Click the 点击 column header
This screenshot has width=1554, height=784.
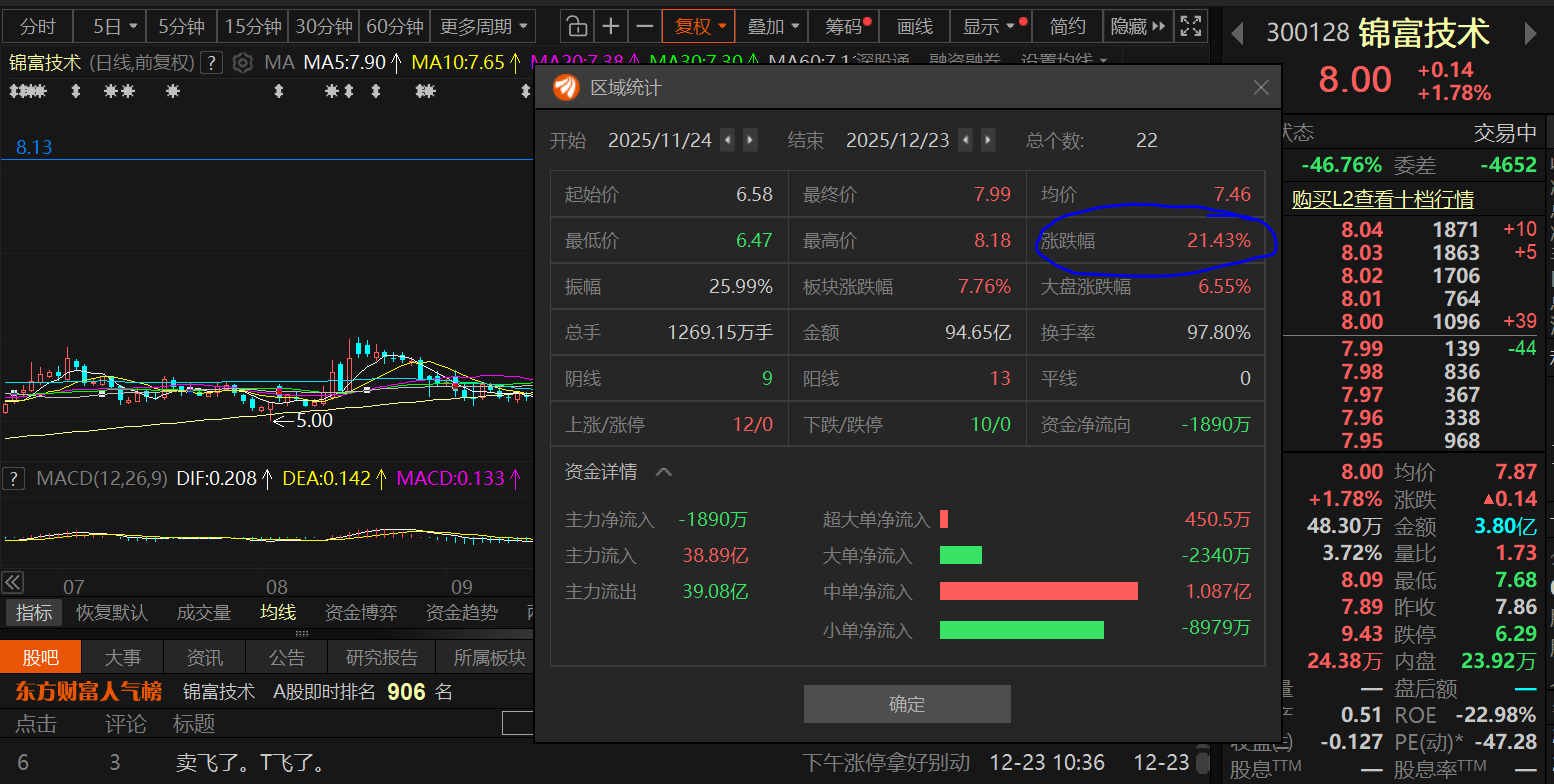pos(36,724)
